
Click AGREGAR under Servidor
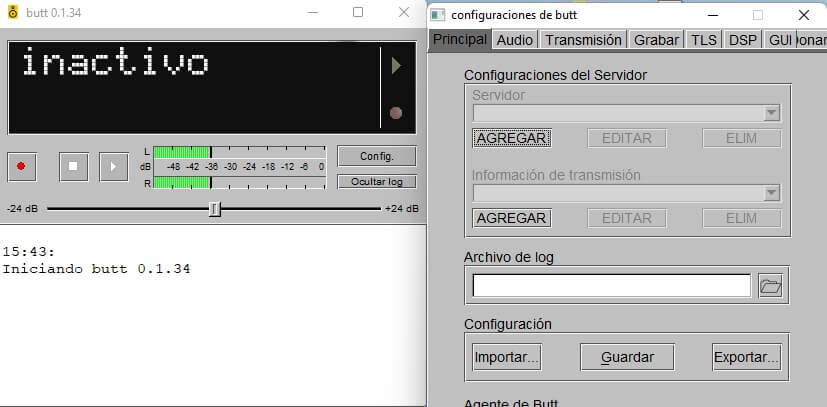(x=512, y=138)
